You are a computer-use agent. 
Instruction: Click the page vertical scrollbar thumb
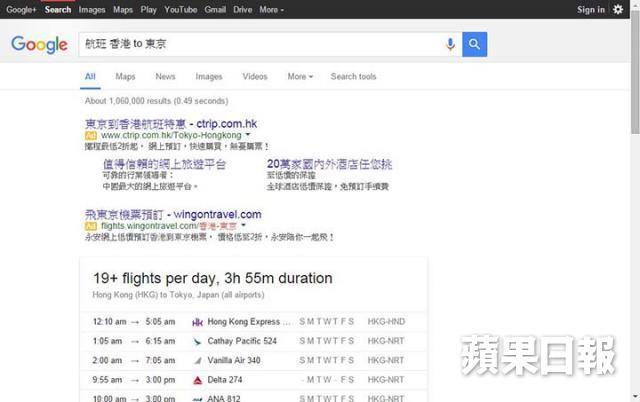(635, 72)
